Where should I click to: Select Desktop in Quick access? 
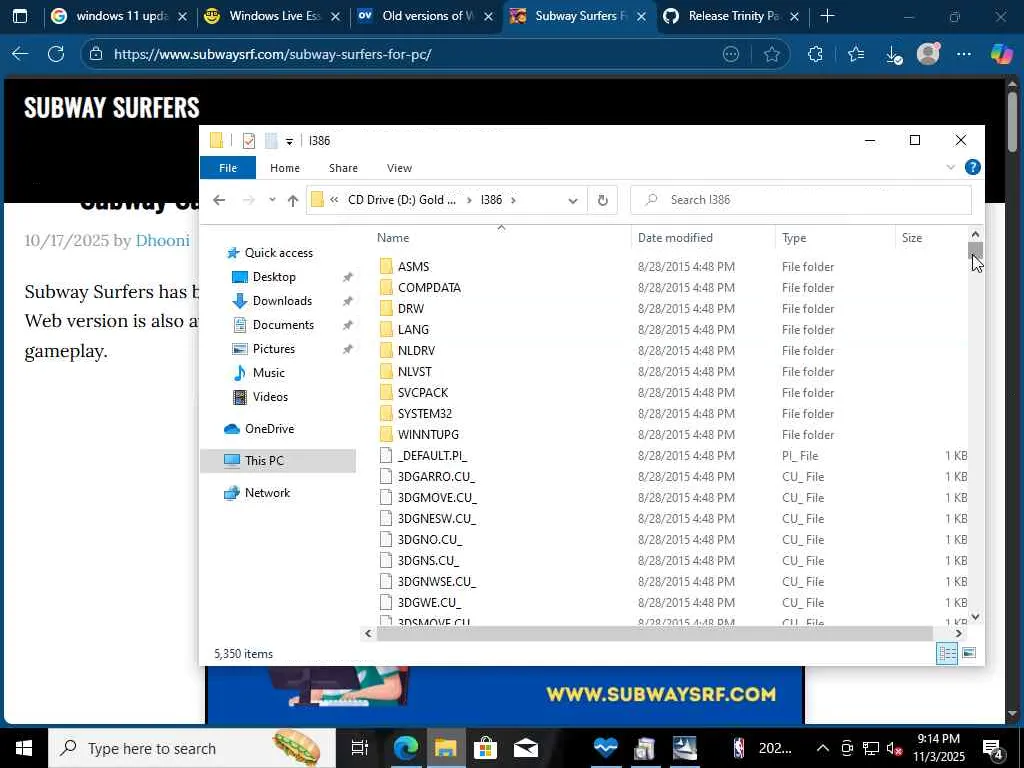pos(274,277)
